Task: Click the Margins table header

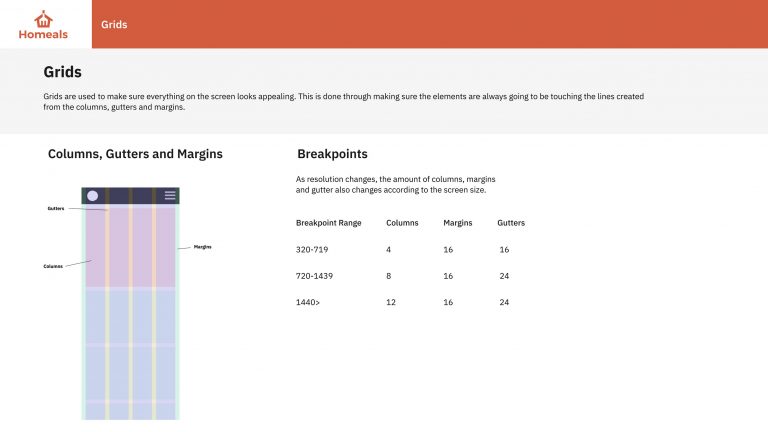Action: [x=458, y=223]
